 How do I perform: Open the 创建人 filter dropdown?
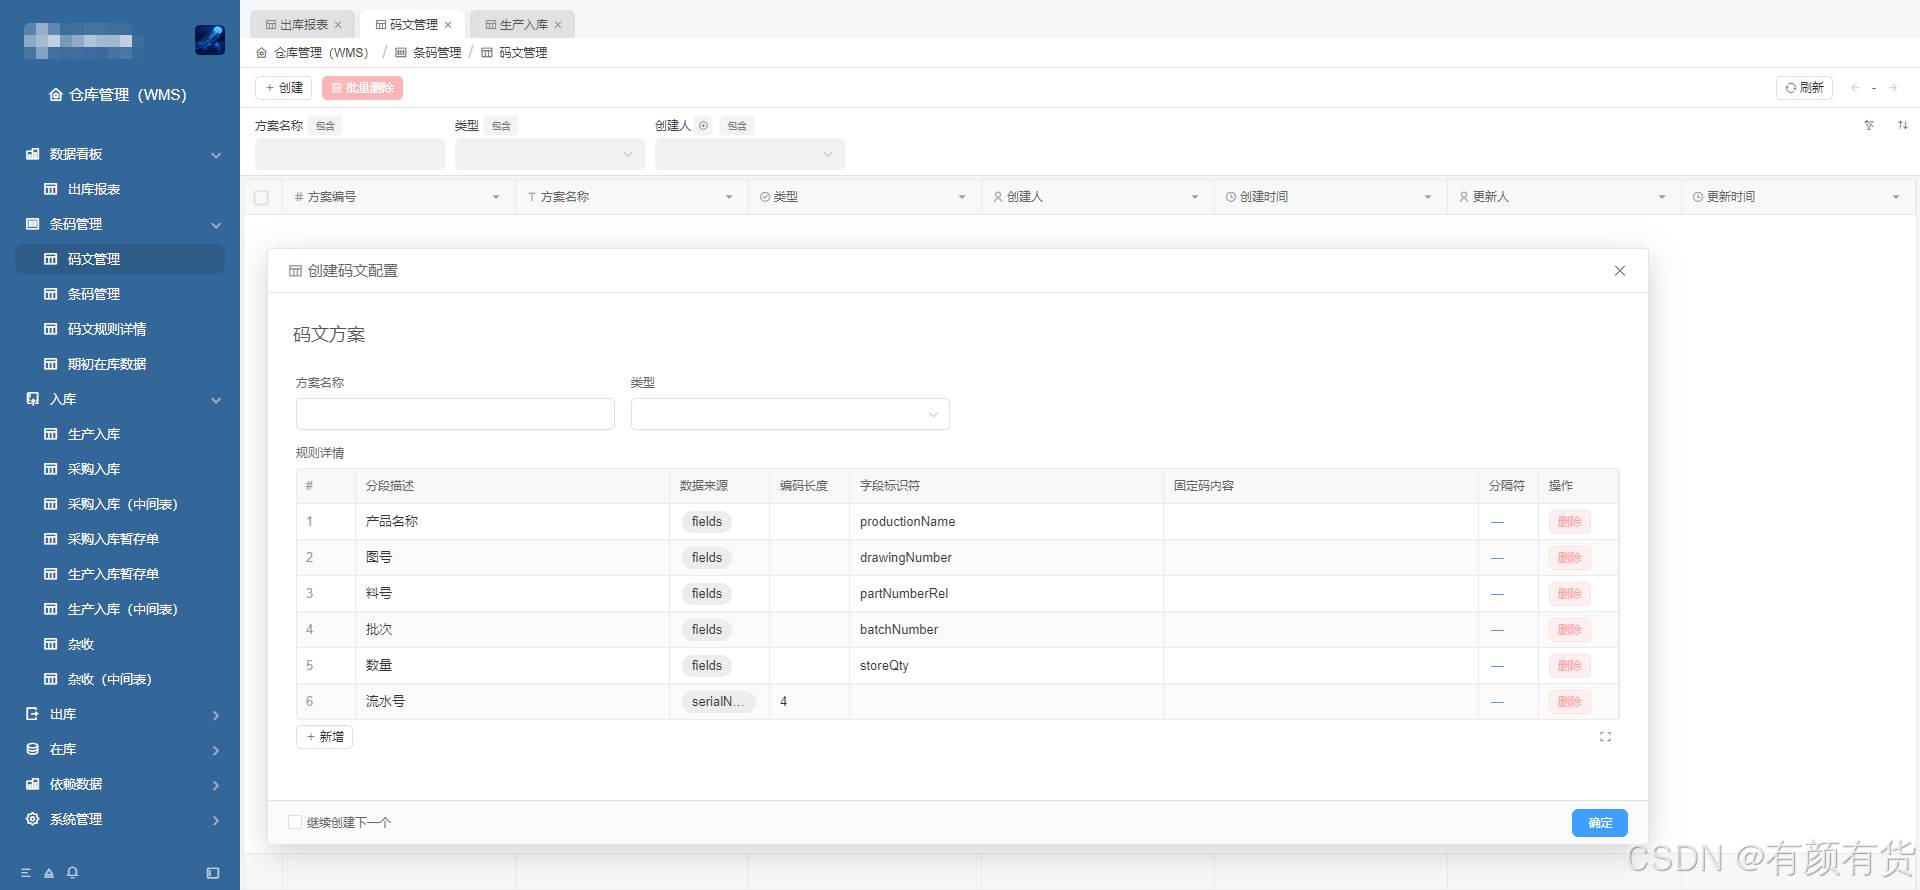pos(749,154)
